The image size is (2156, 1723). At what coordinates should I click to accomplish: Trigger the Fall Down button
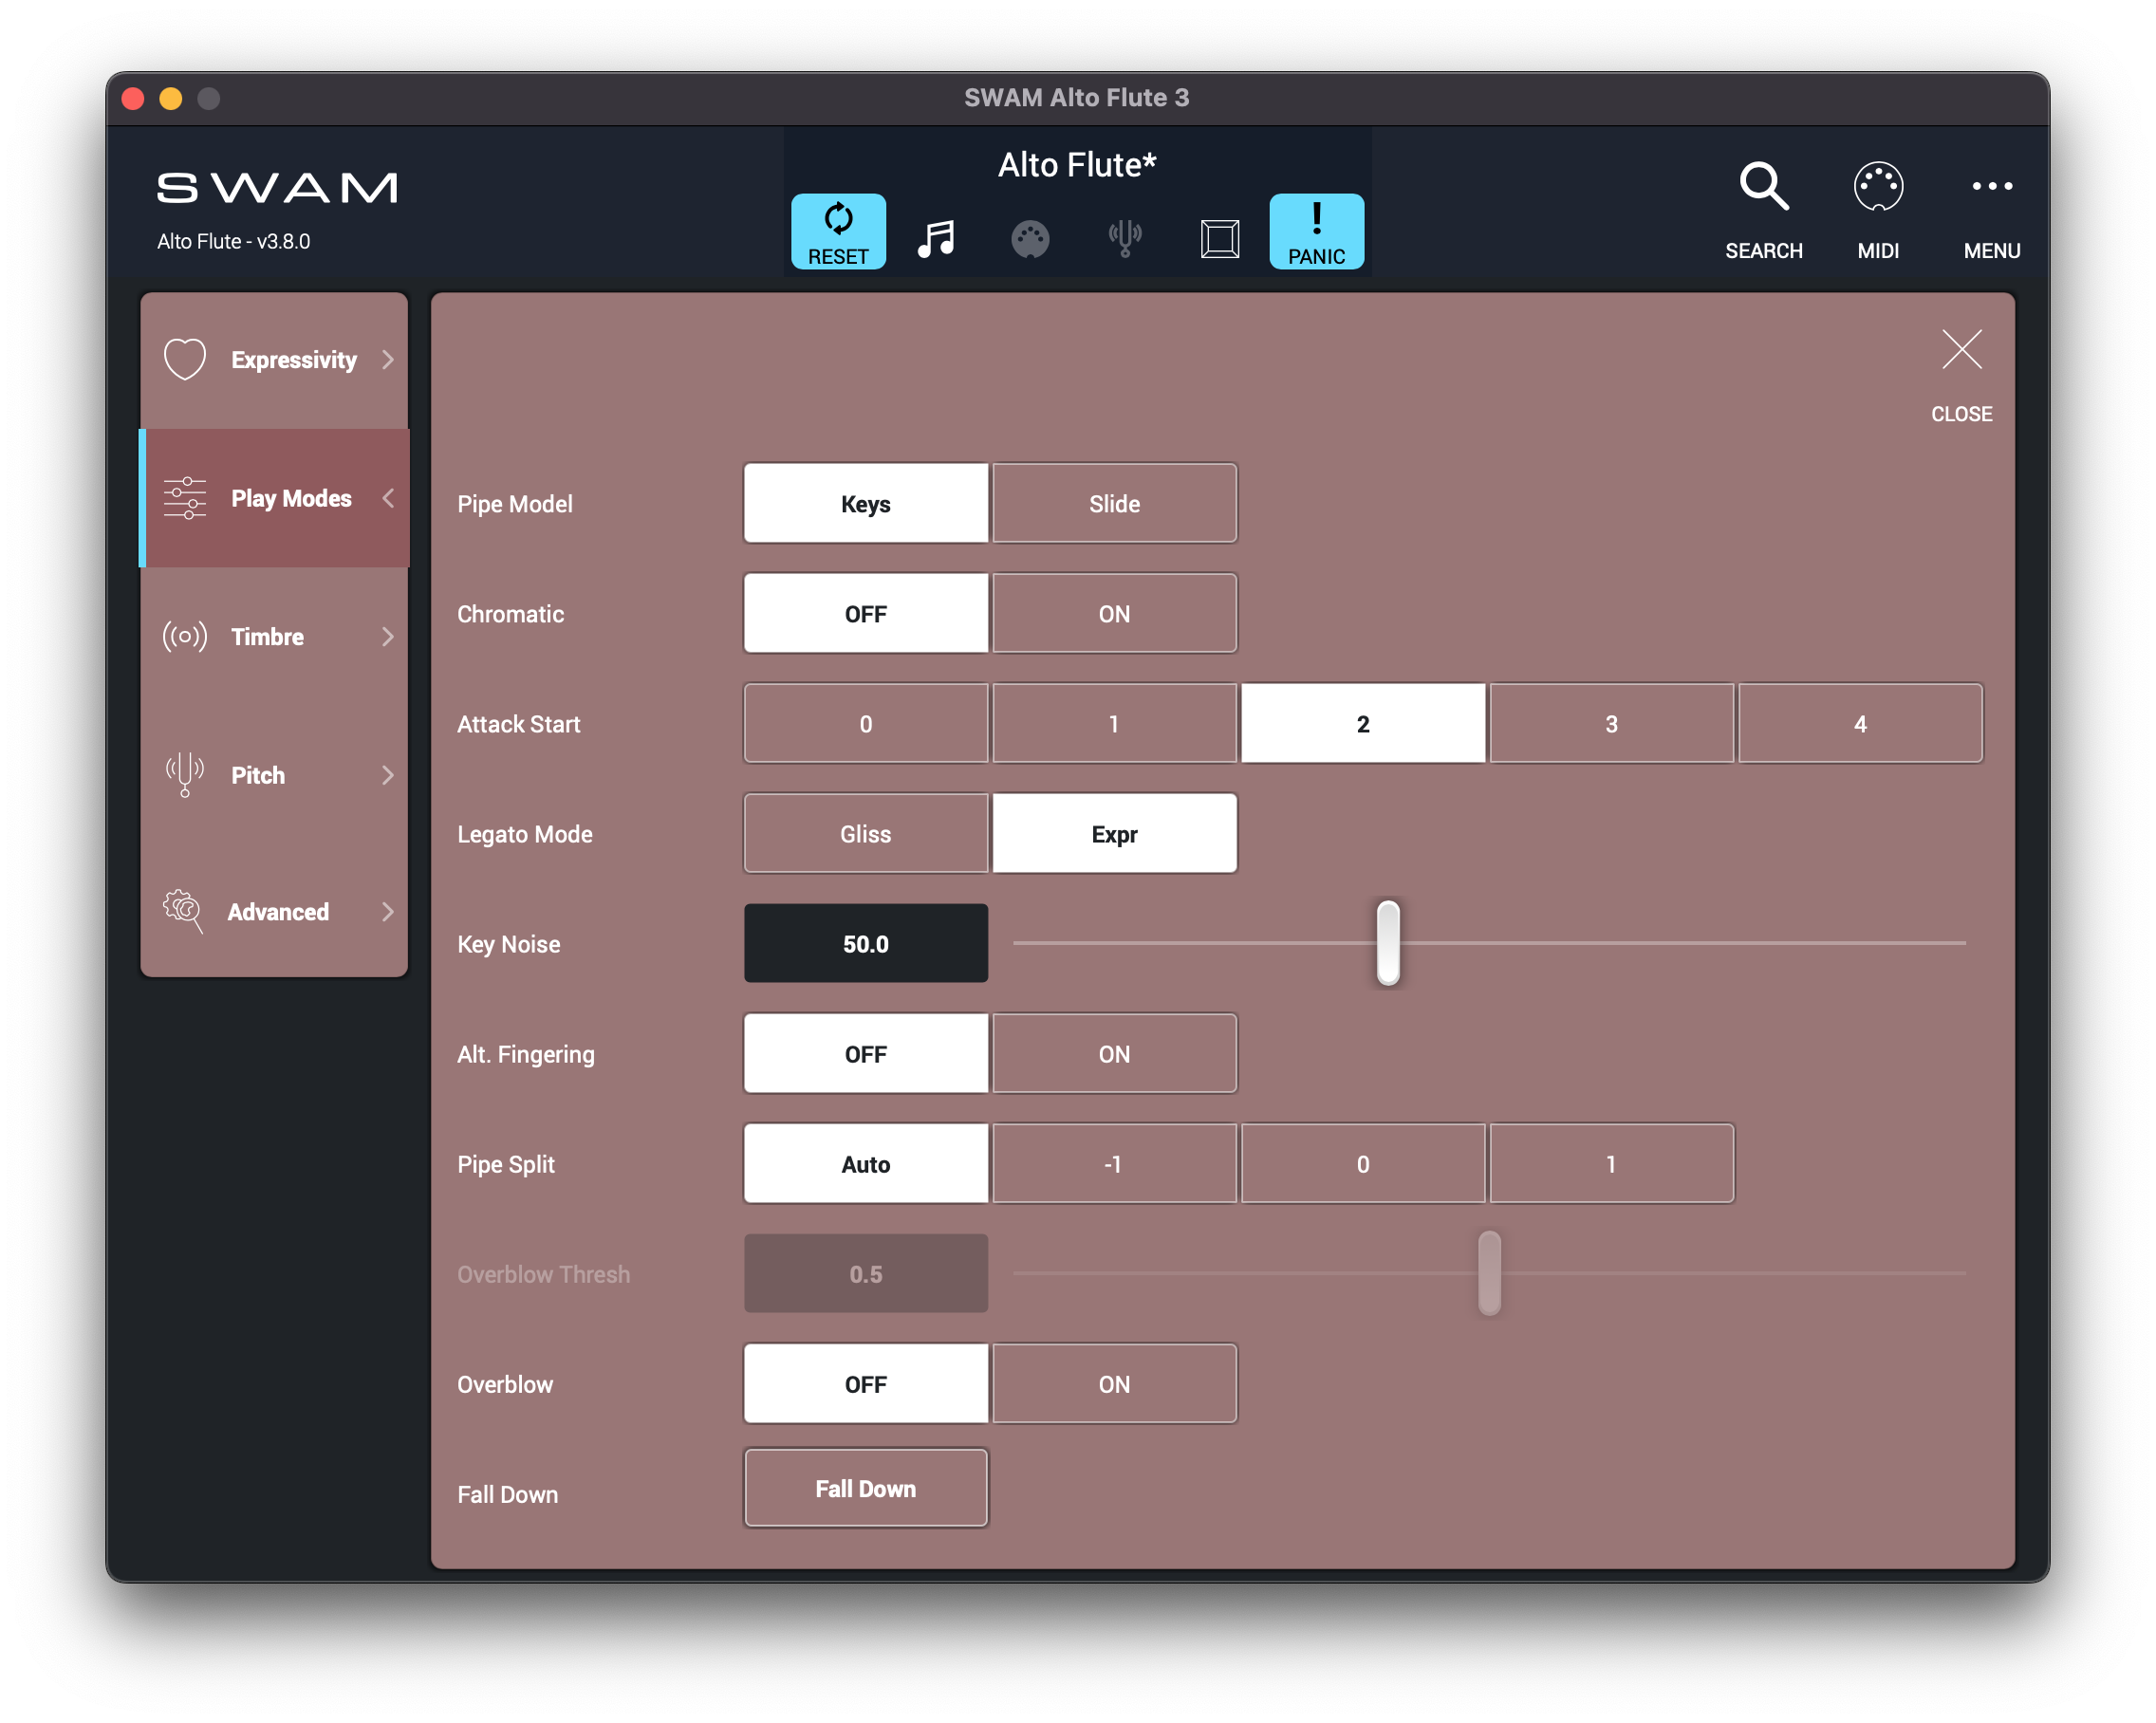865,1489
